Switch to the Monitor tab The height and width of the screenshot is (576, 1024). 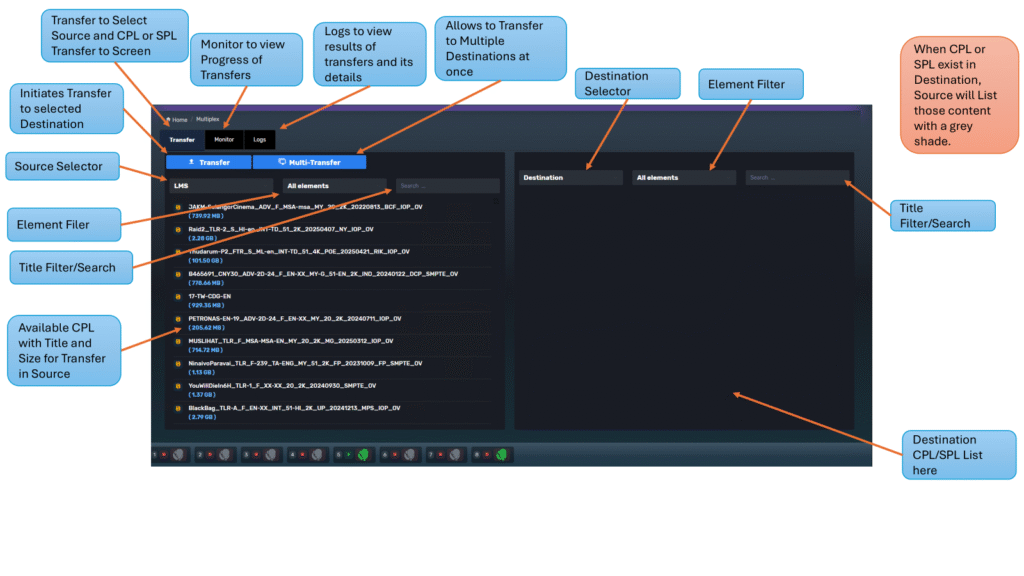[x=224, y=140]
